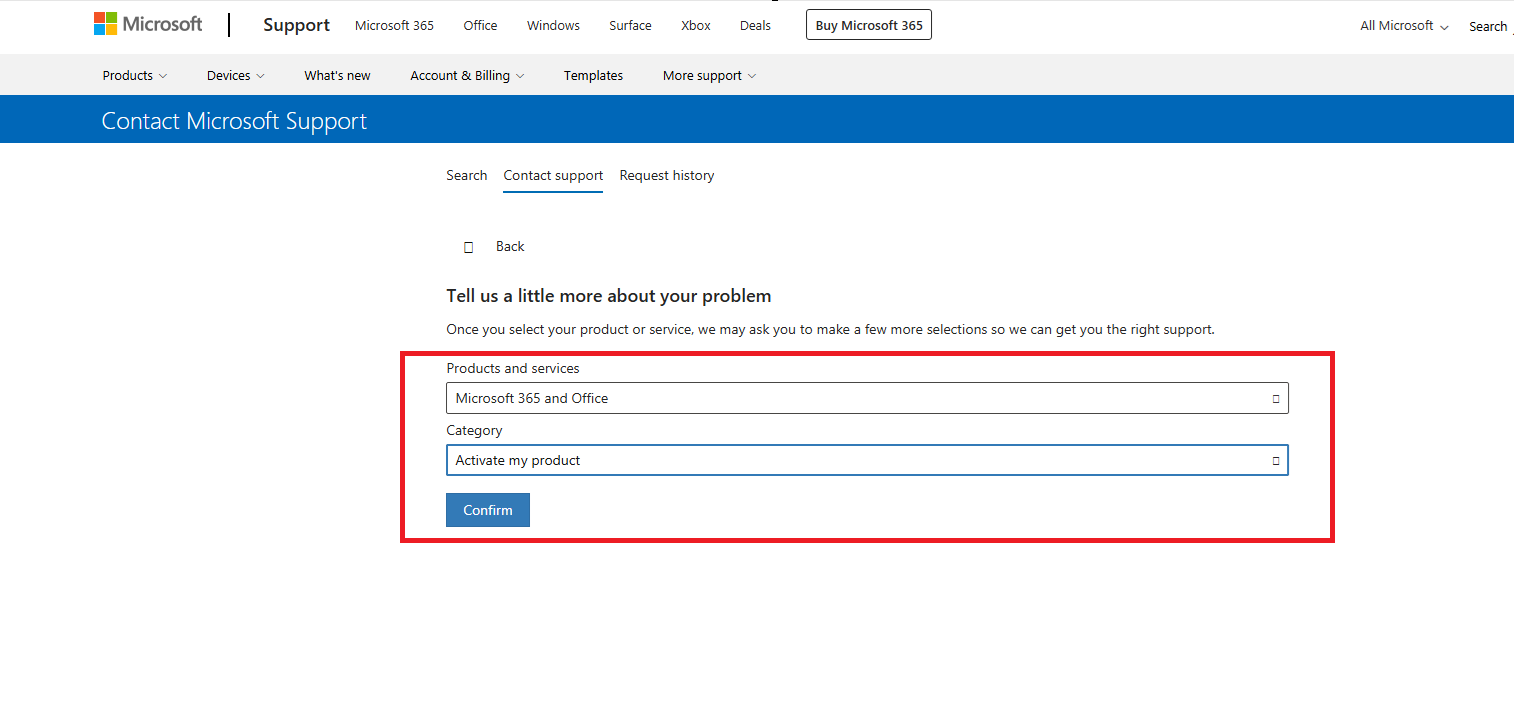
Task: Open the Category dropdown
Action: tap(867, 460)
